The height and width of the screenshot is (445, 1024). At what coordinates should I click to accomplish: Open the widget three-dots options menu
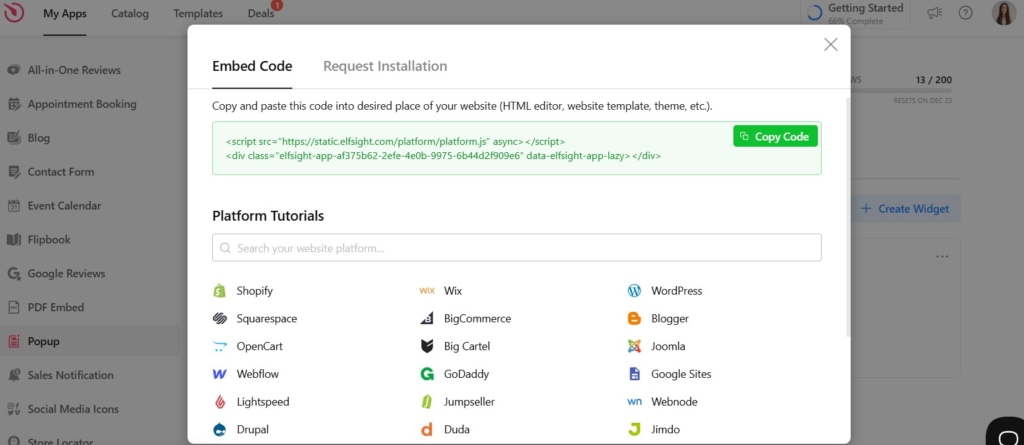coord(942,257)
